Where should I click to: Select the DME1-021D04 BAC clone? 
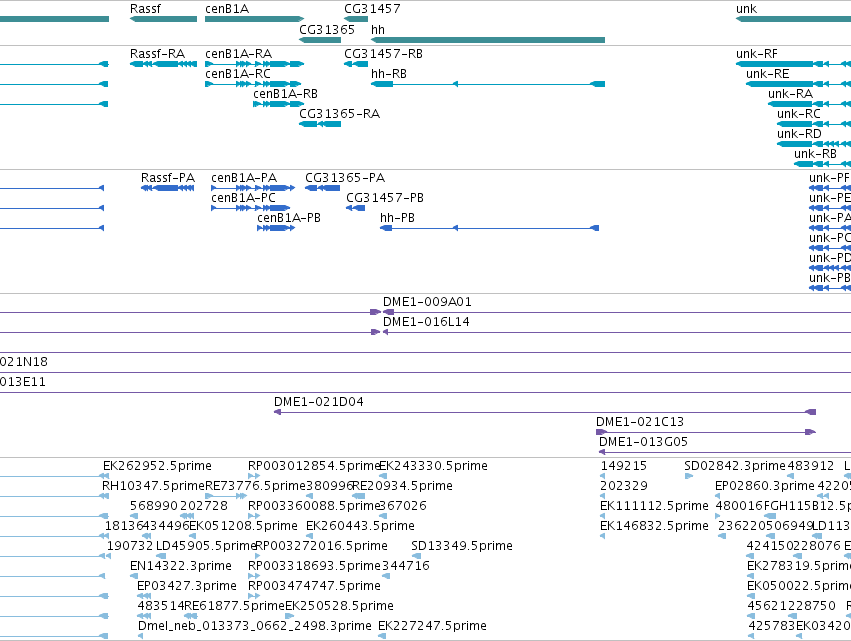(545, 412)
